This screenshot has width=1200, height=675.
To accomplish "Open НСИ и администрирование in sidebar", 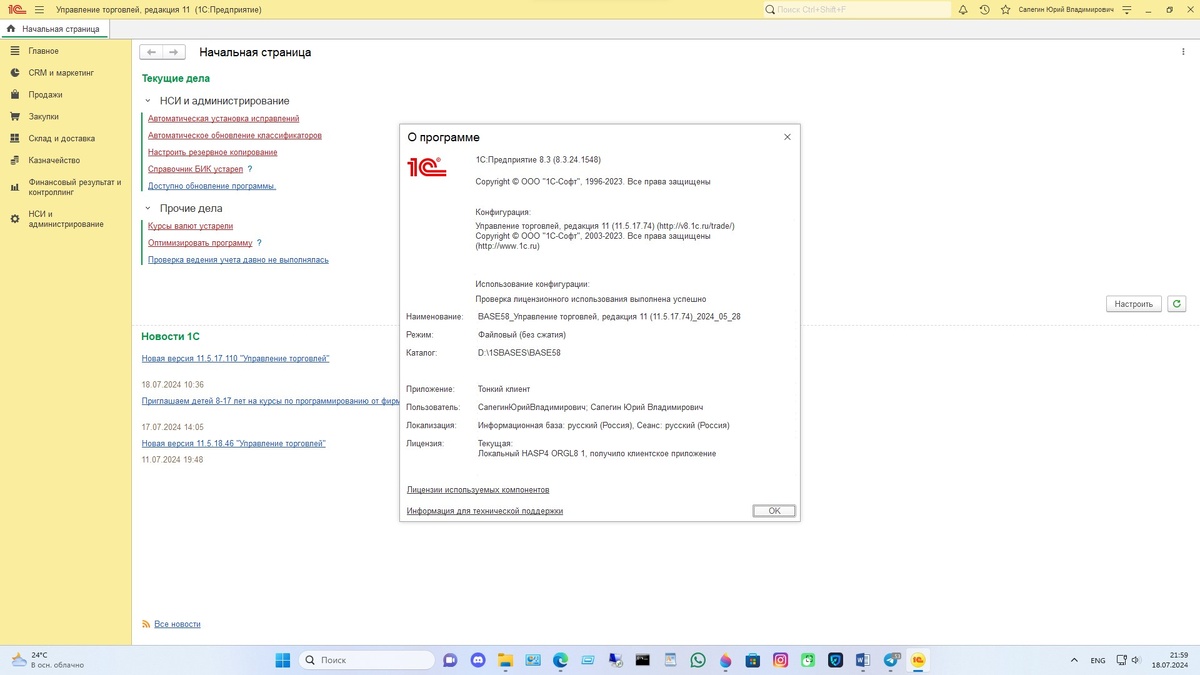I will pyautogui.click(x=66, y=219).
